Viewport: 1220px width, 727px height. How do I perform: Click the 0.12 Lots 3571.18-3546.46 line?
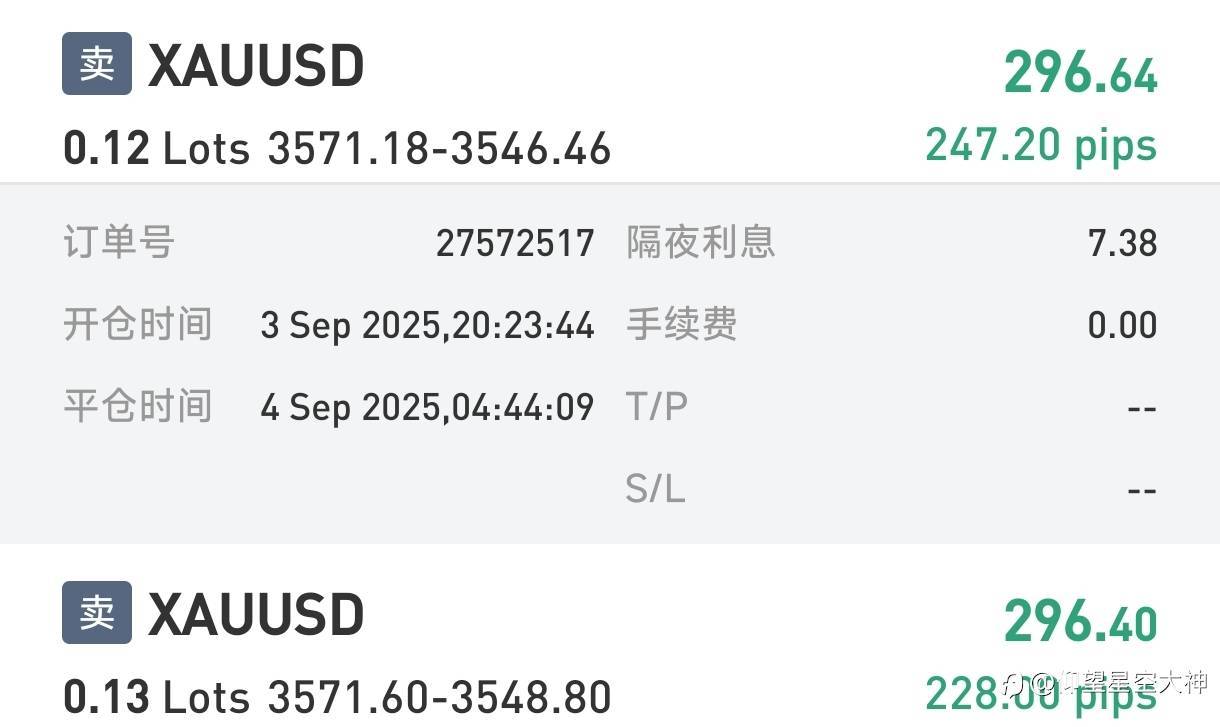pos(337,149)
